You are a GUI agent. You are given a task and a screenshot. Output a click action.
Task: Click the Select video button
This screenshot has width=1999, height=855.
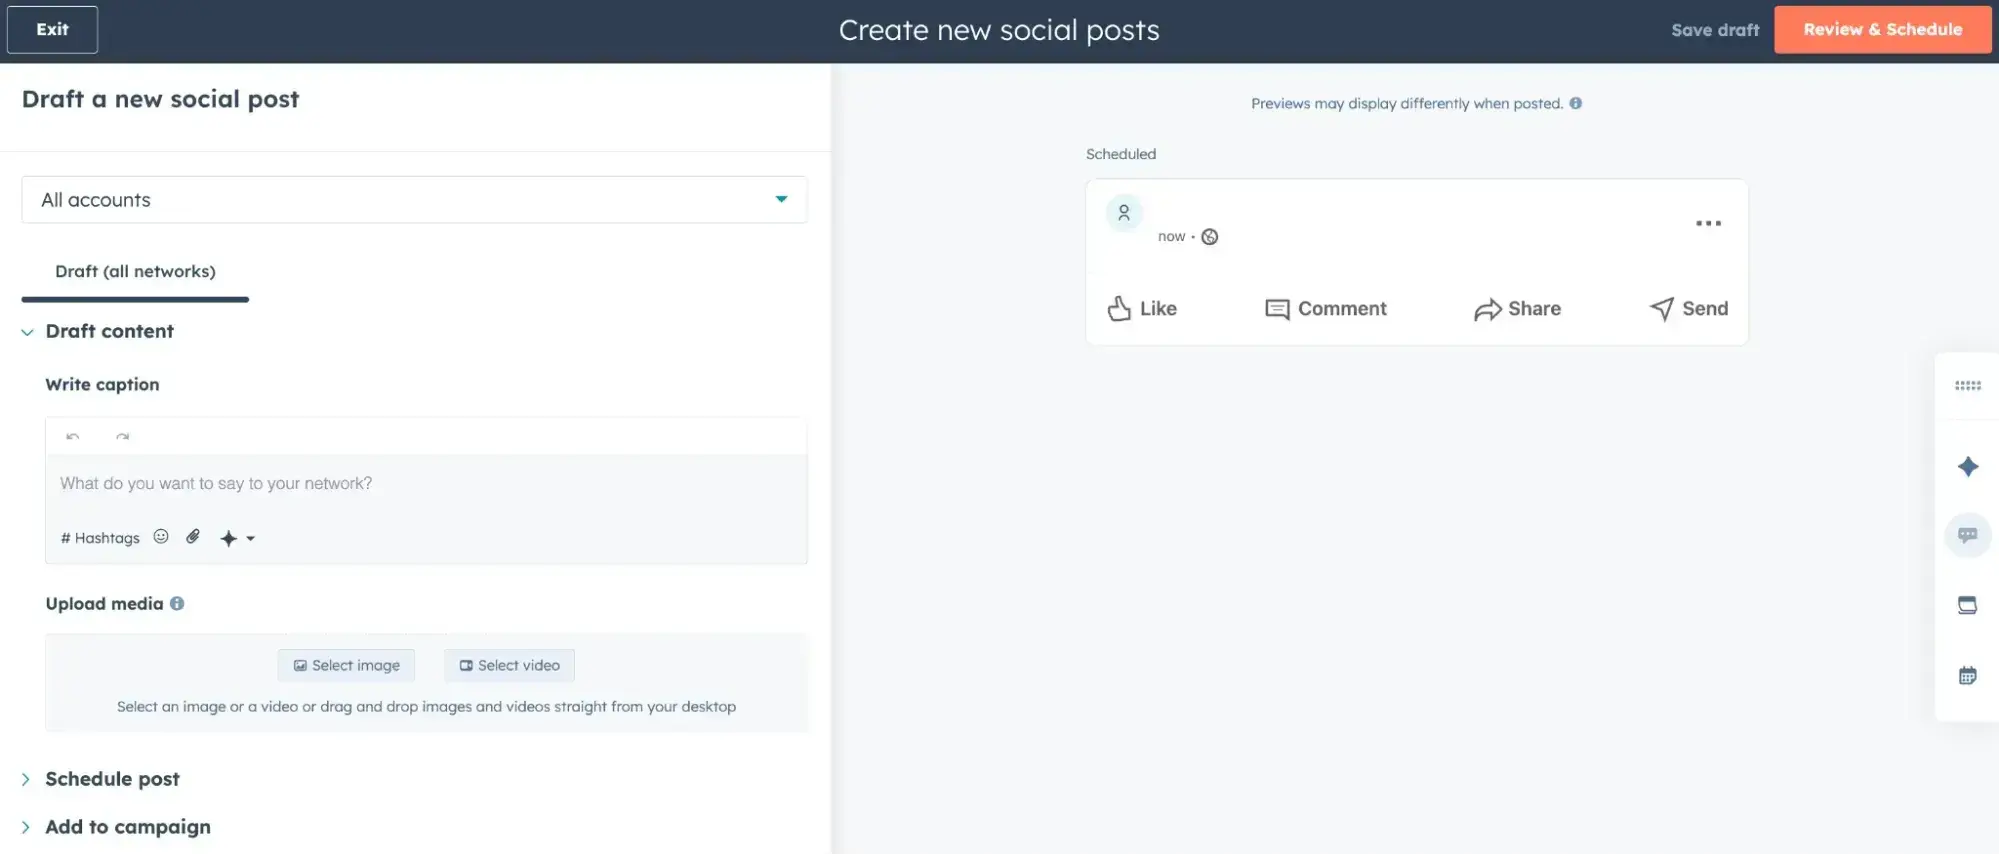point(509,665)
